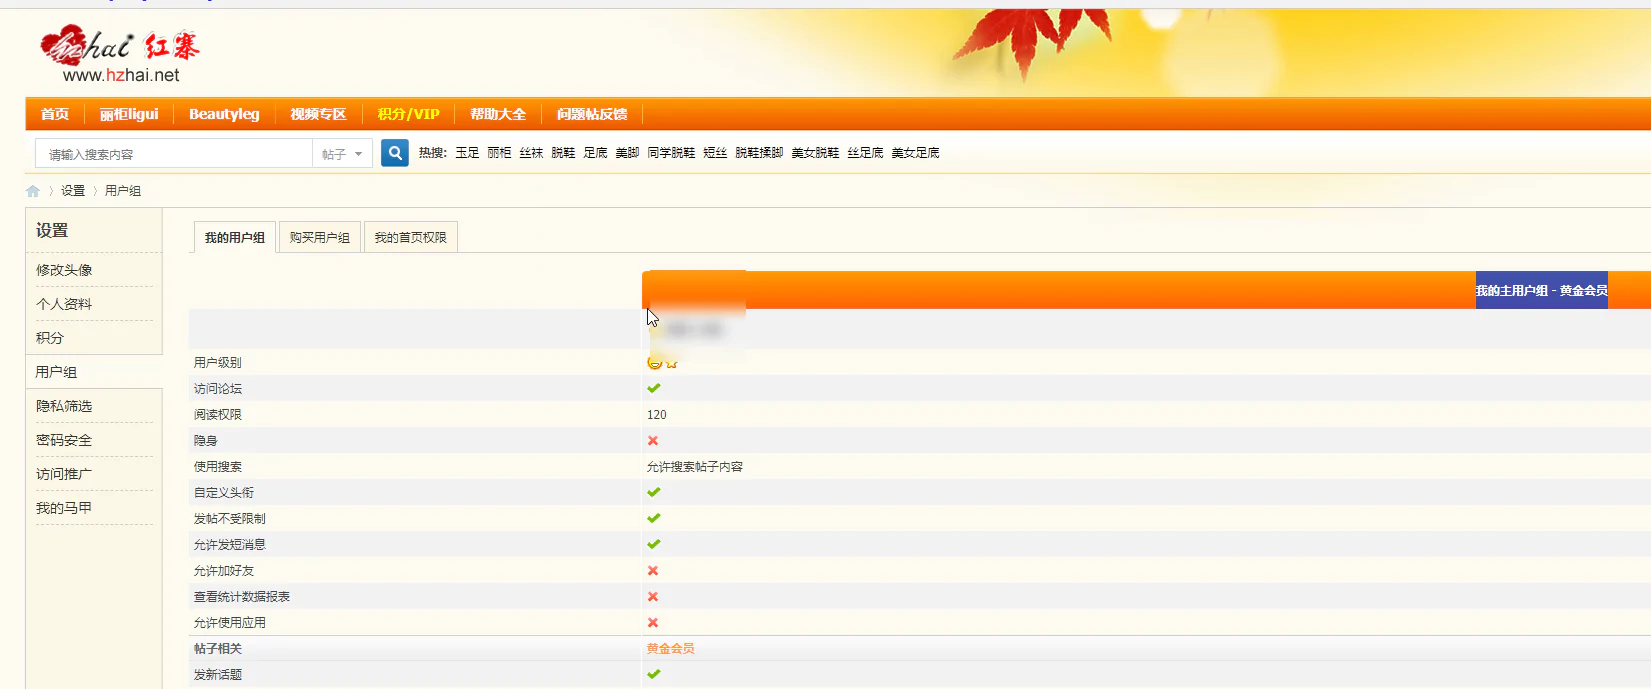Click the user level star icon
The width and height of the screenshot is (1651, 689).
[x=672, y=362]
